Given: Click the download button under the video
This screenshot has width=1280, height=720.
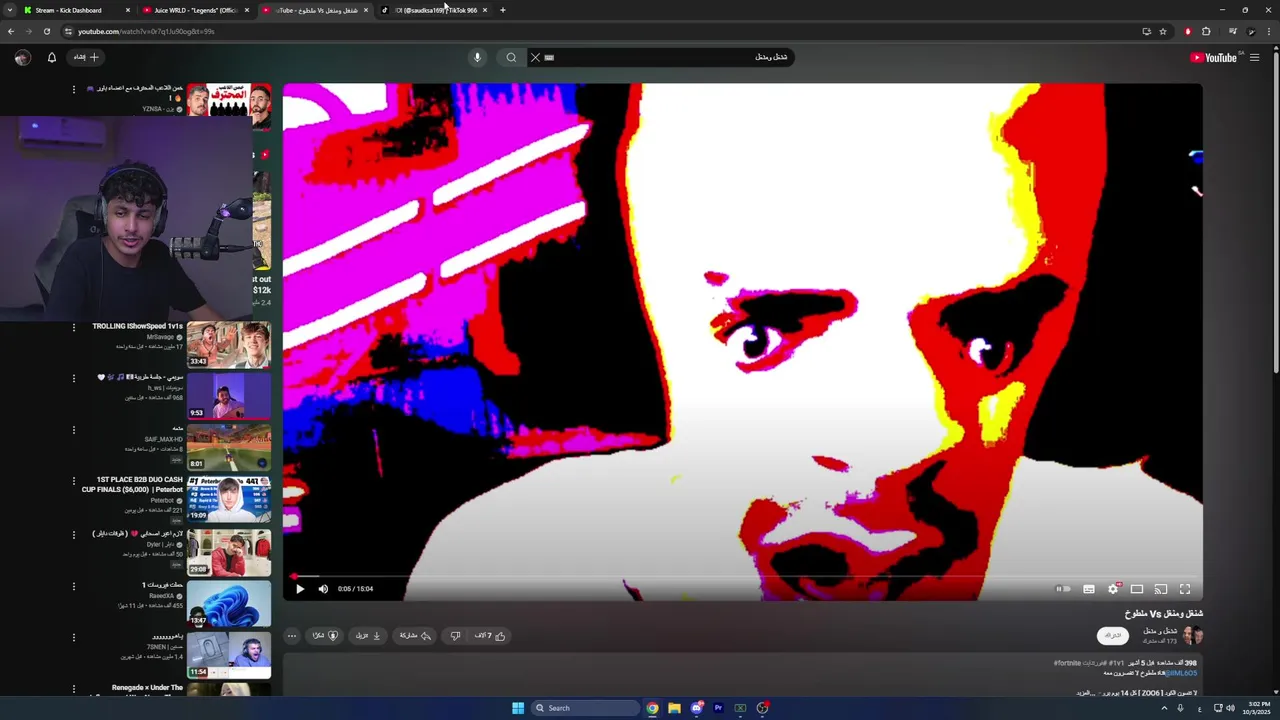Looking at the screenshot, I should tap(369, 636).
